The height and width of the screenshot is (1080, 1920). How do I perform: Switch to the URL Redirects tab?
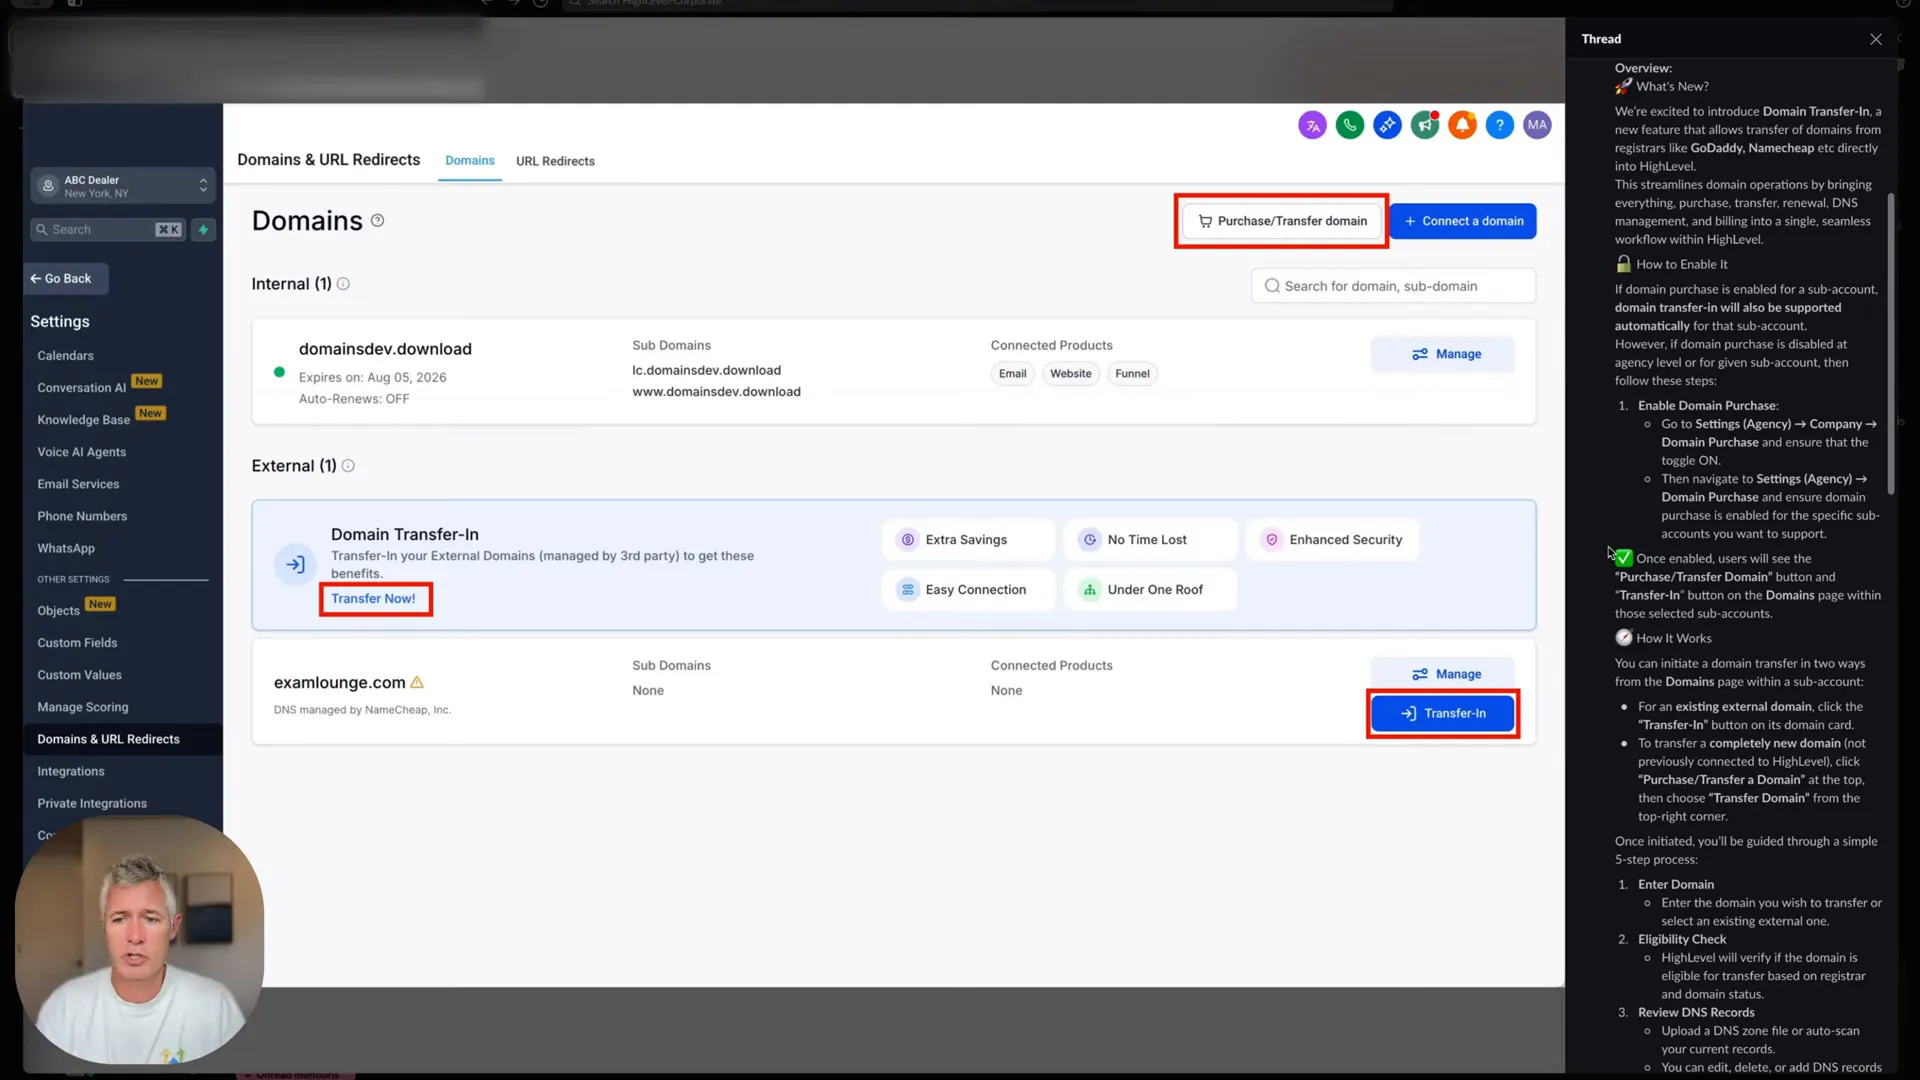555,161
